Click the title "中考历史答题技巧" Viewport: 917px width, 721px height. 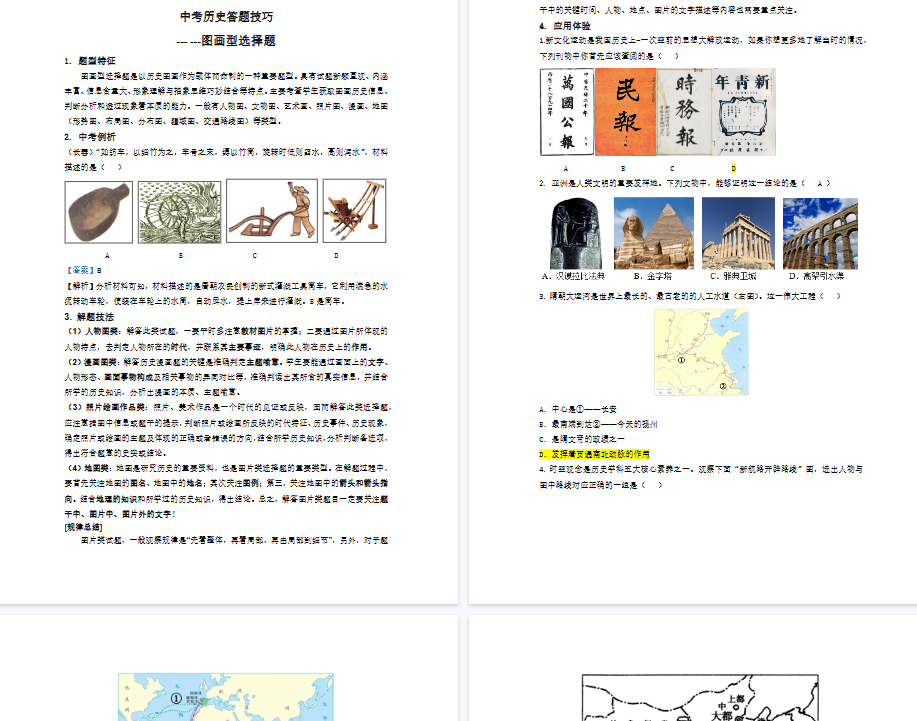pyautogui.click(x=226, y=17)
